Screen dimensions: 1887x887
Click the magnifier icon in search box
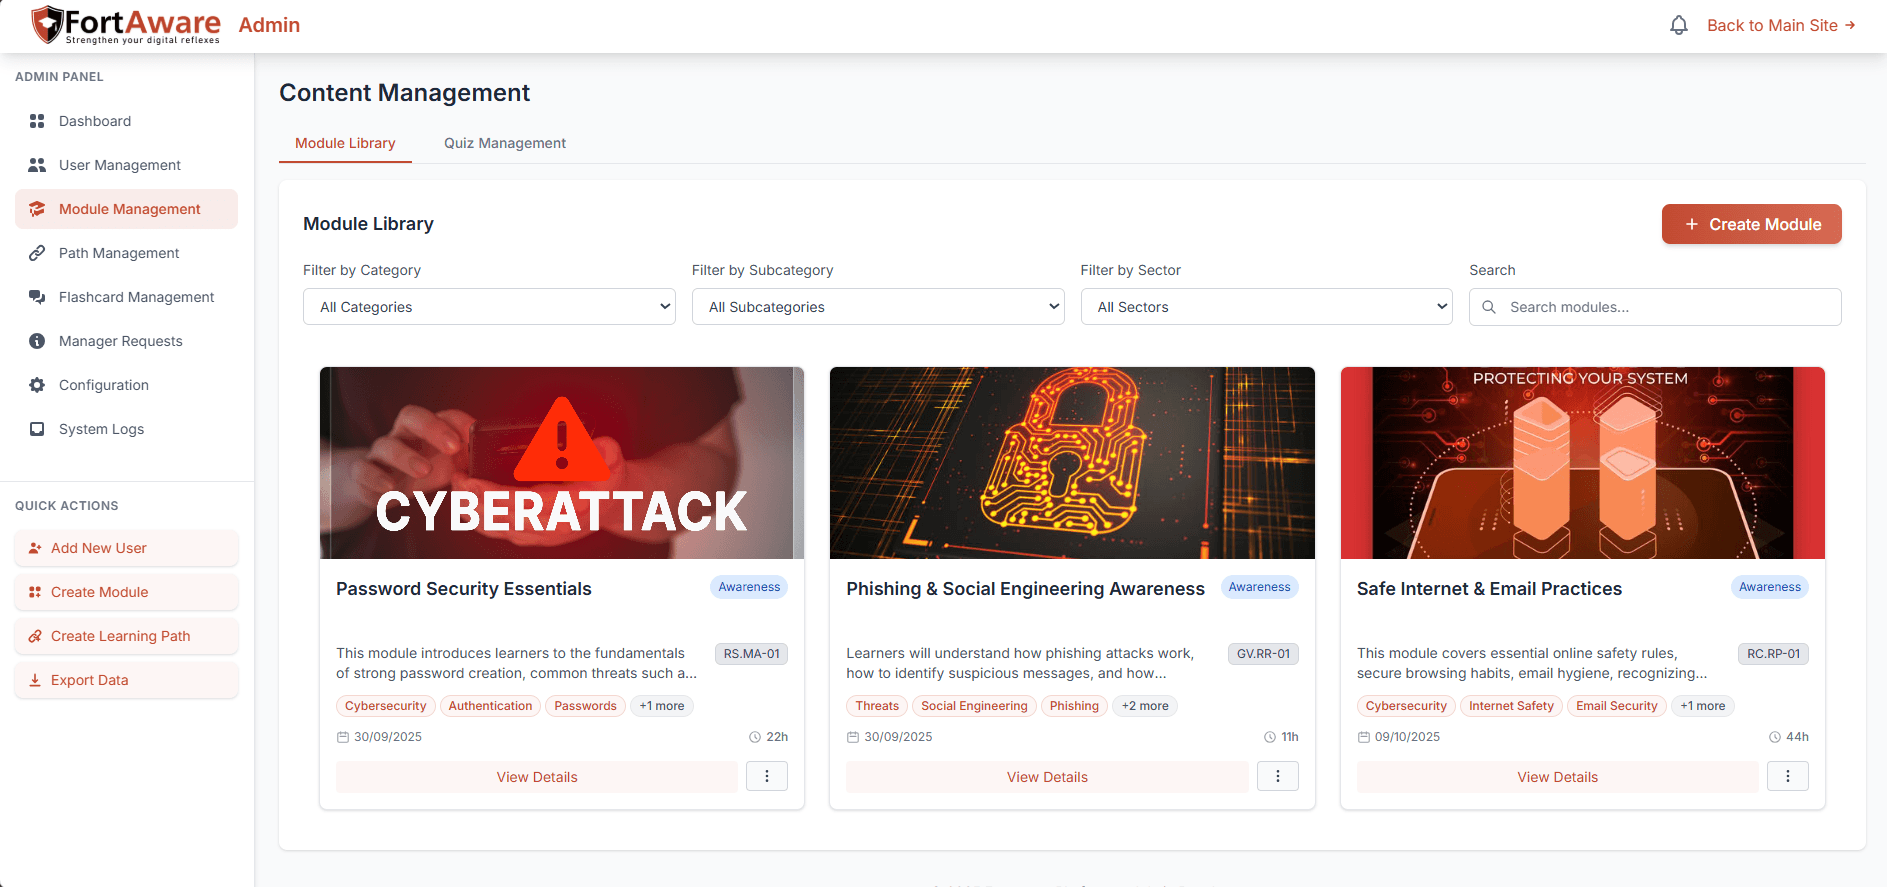(x=1489, y=307)
